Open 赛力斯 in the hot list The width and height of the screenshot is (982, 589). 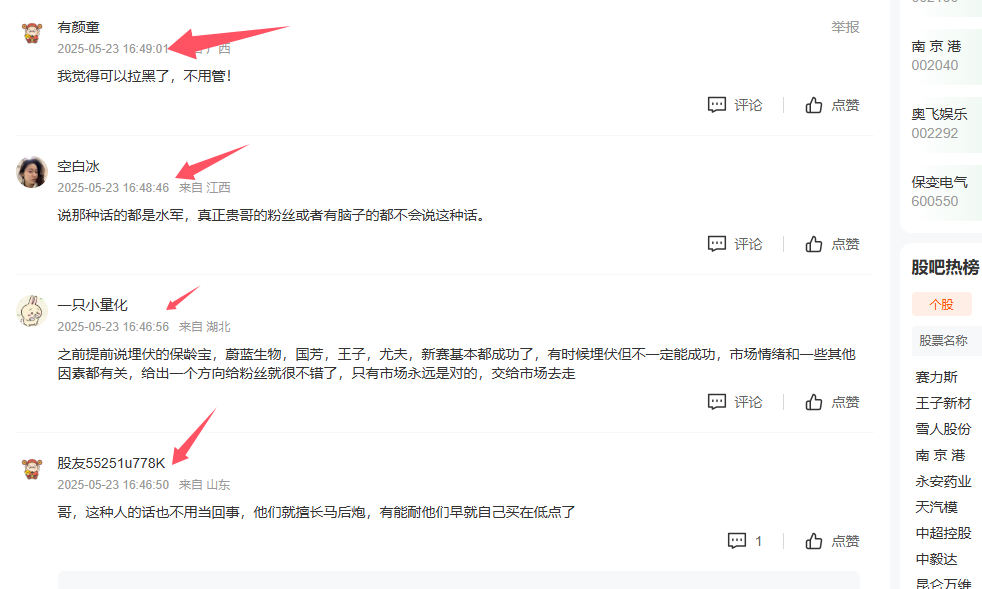[x=936, y=377]
